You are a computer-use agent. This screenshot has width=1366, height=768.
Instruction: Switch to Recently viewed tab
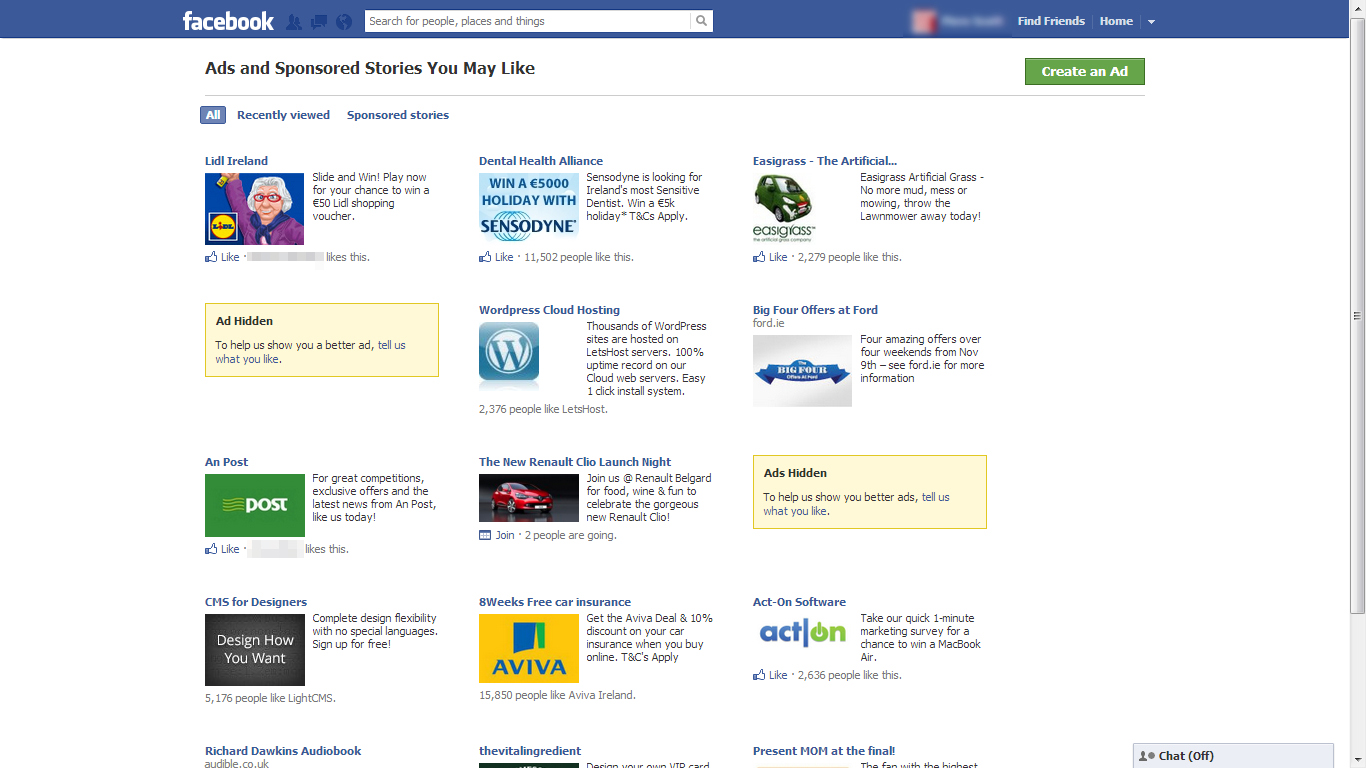pyautogui.click(x=283, y=115)
